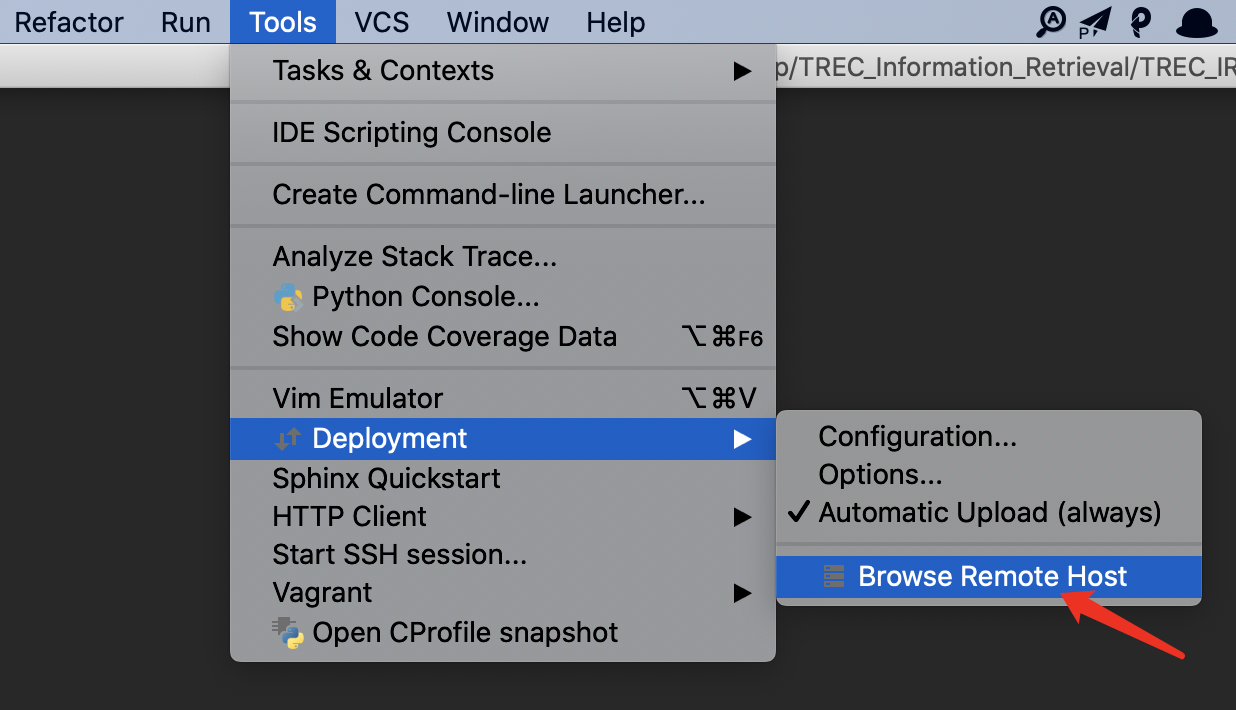Open the Window menu
1236x710 pixels.
tap(497, 21)
